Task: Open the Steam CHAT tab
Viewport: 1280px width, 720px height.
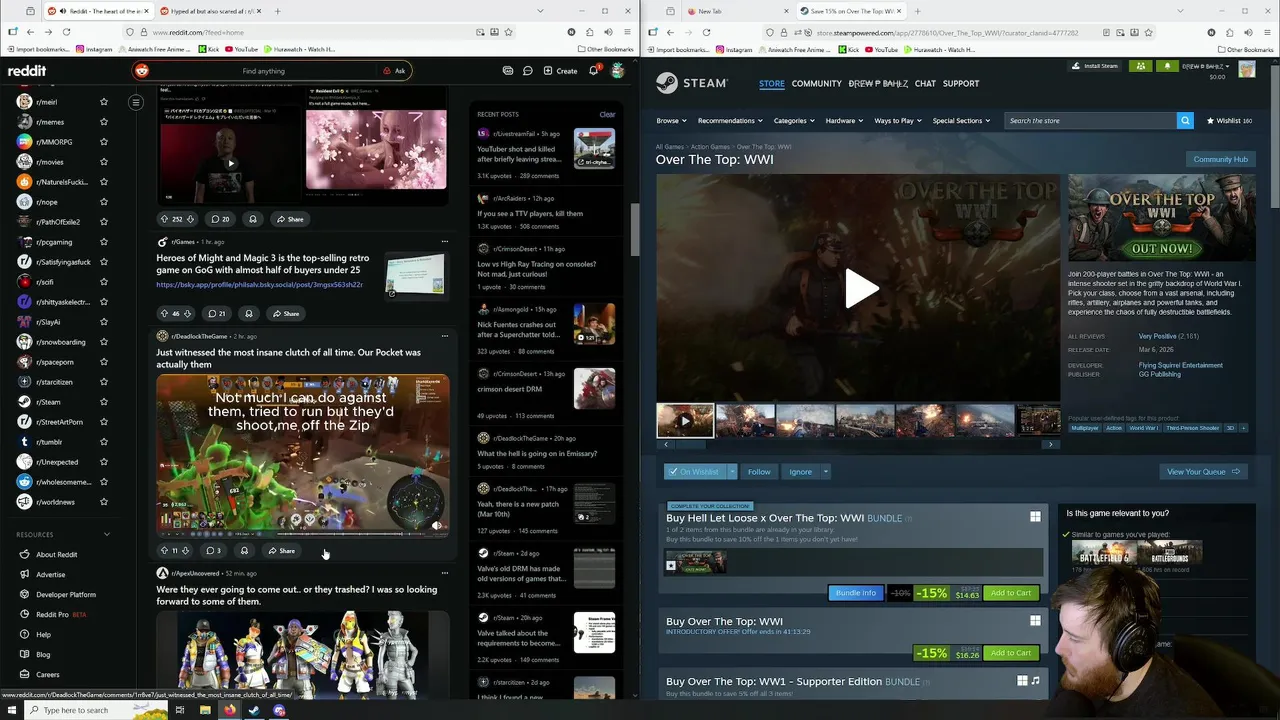Action: 925,83
